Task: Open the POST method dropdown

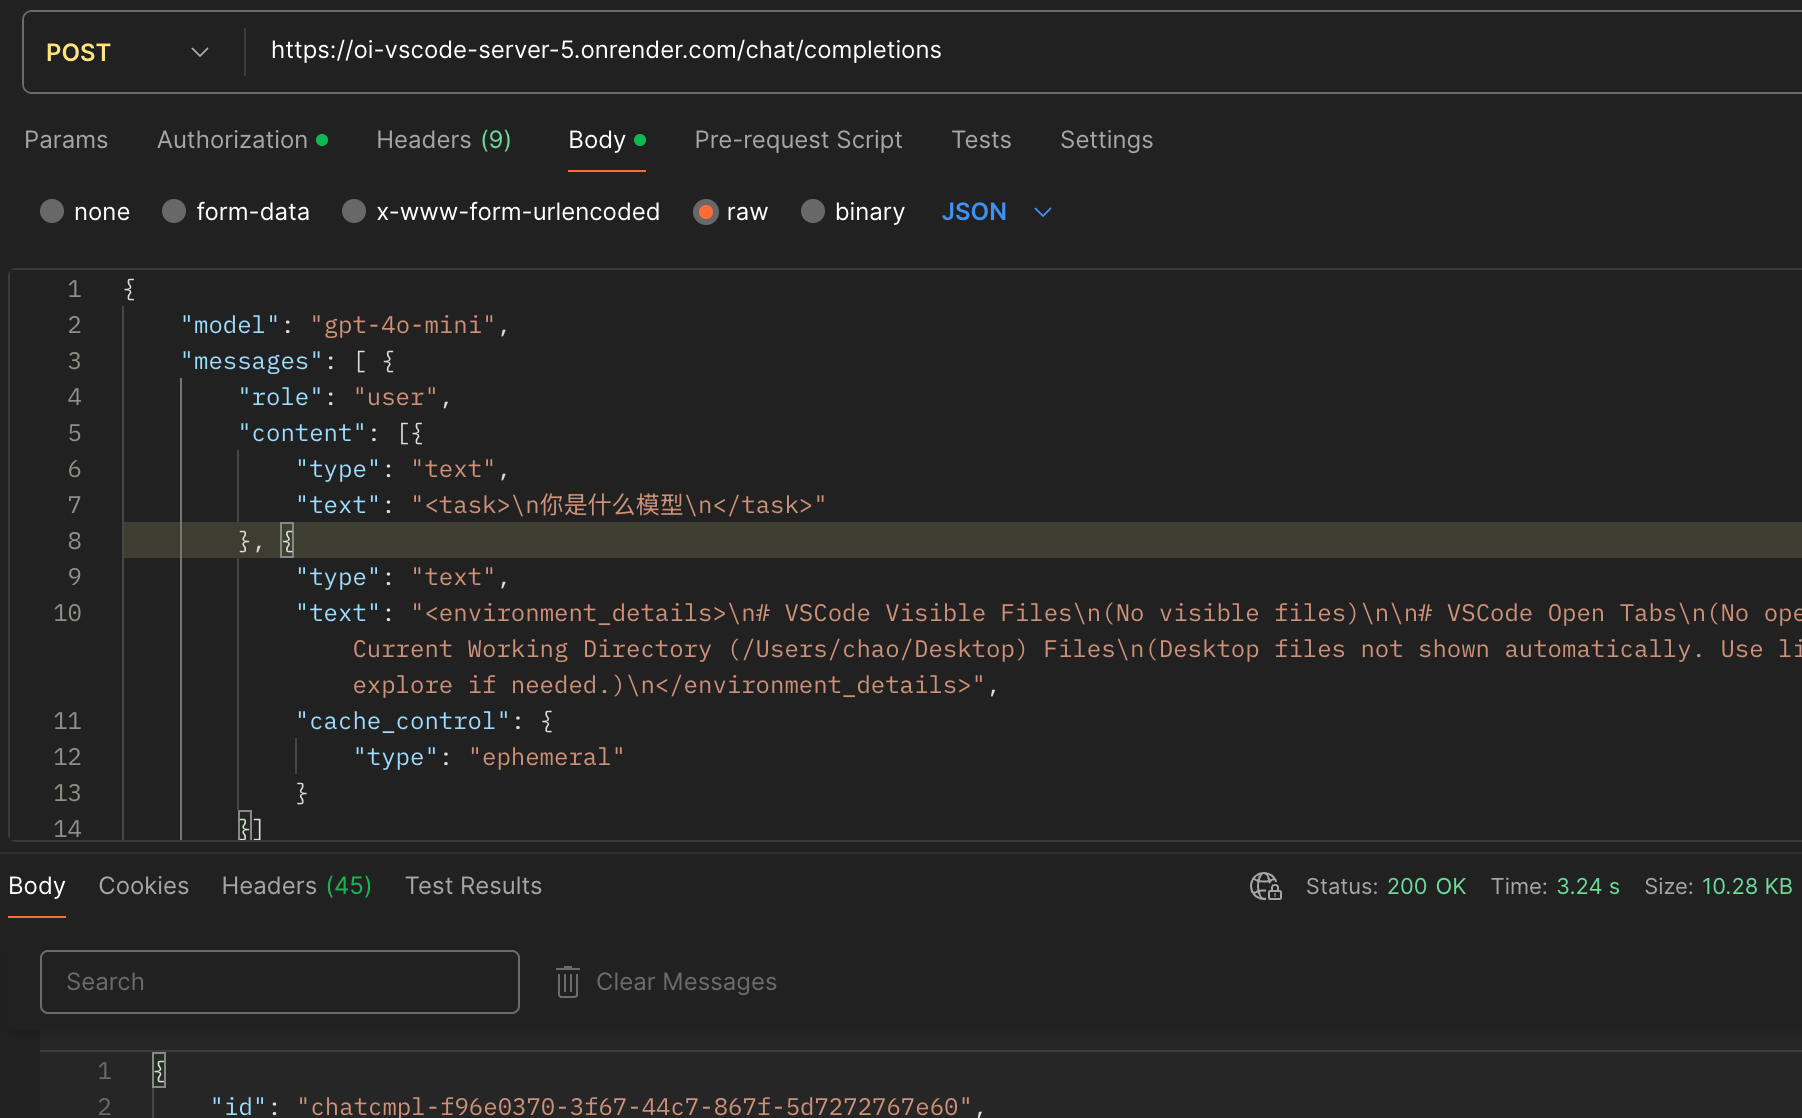Action: click(x=128, y=52)
